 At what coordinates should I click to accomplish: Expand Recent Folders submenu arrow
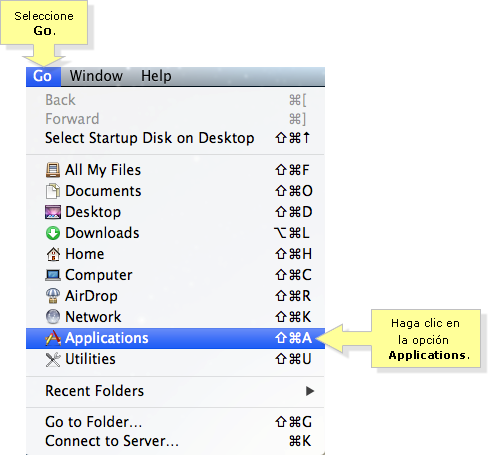click(x=310, y=391)
